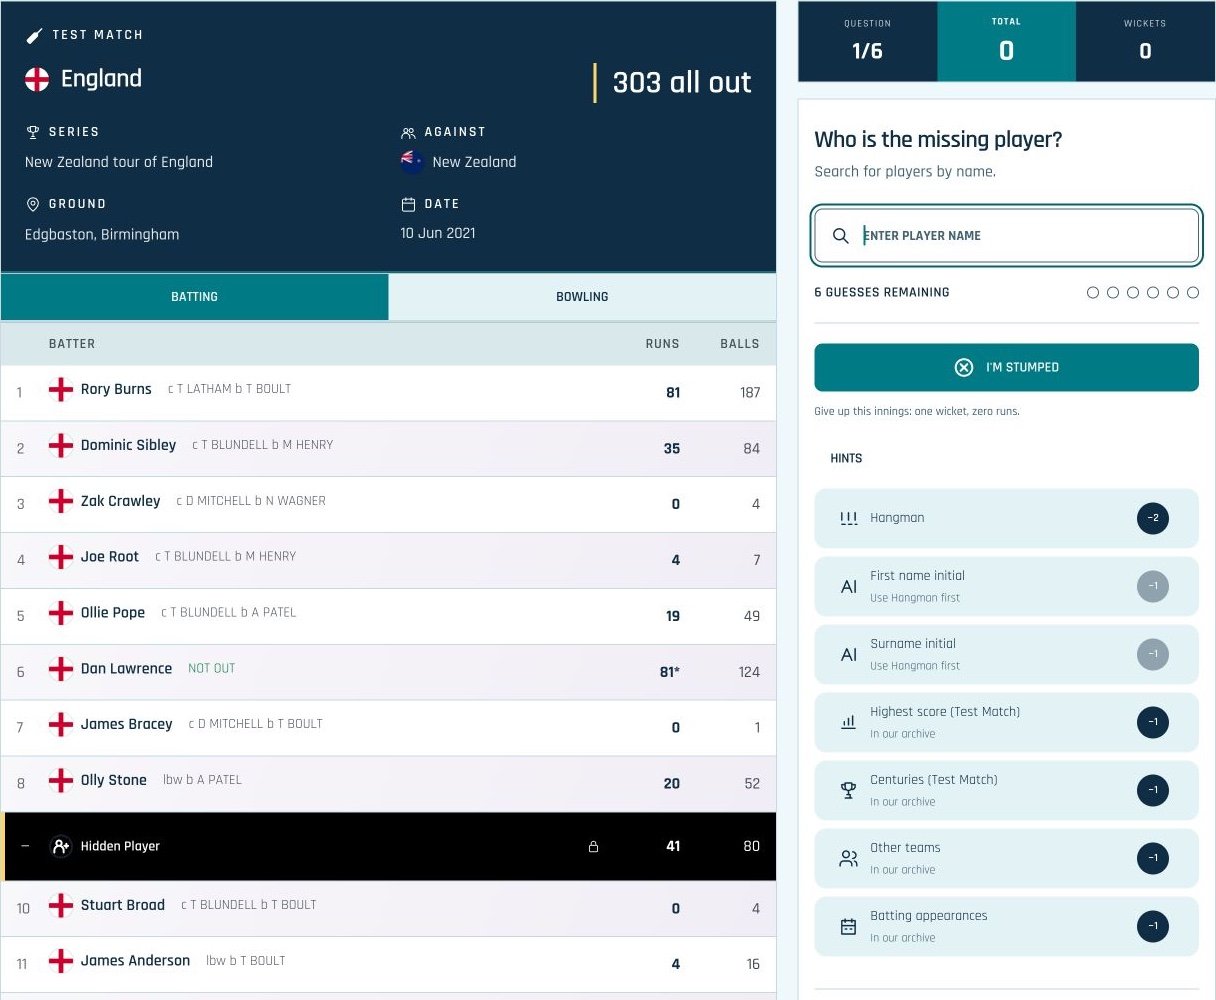Click the I'm Stumped button
Viewport: 1216px width, 1000px height.
pyautogui.click(x=1006, y=367)
